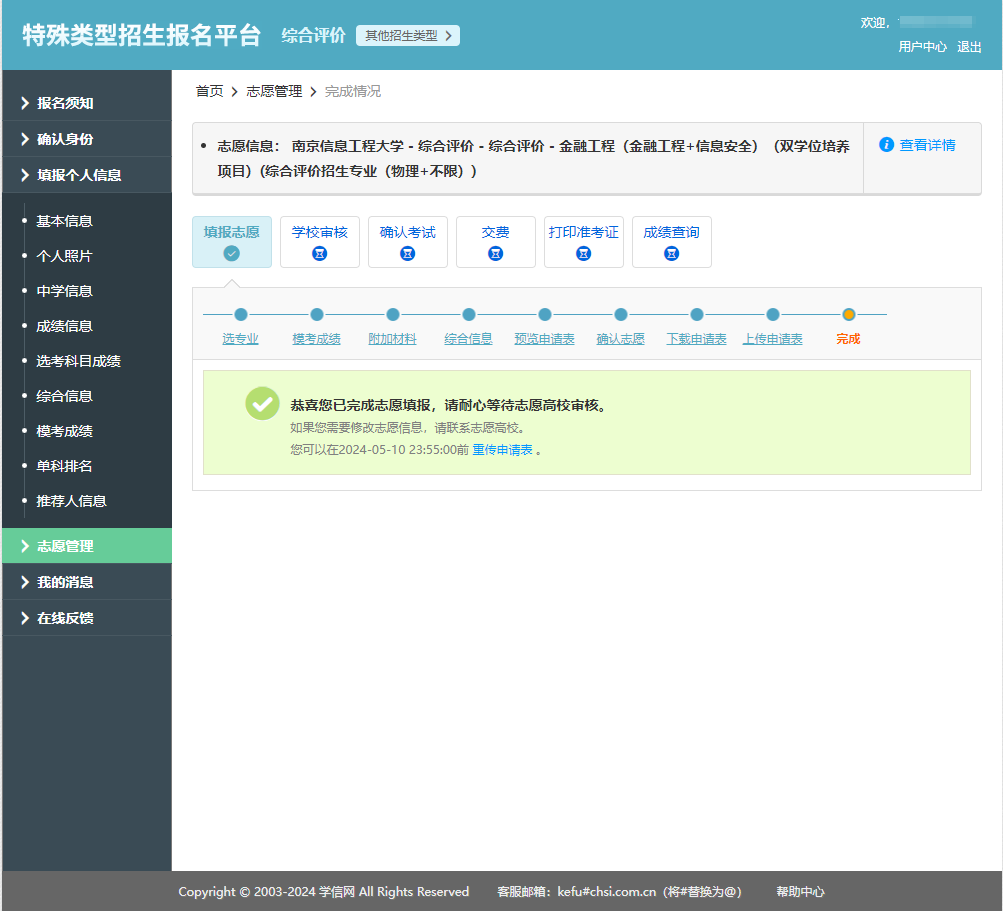The height and width of the screenshot is (911, 1003).
Task: Go to the 预览申请表 step link
Action: 544,339
